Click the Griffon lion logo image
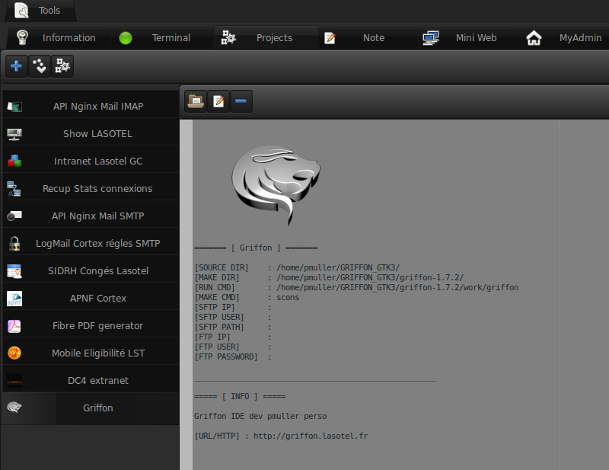This screenshot has width=609, height=470. 276,185
